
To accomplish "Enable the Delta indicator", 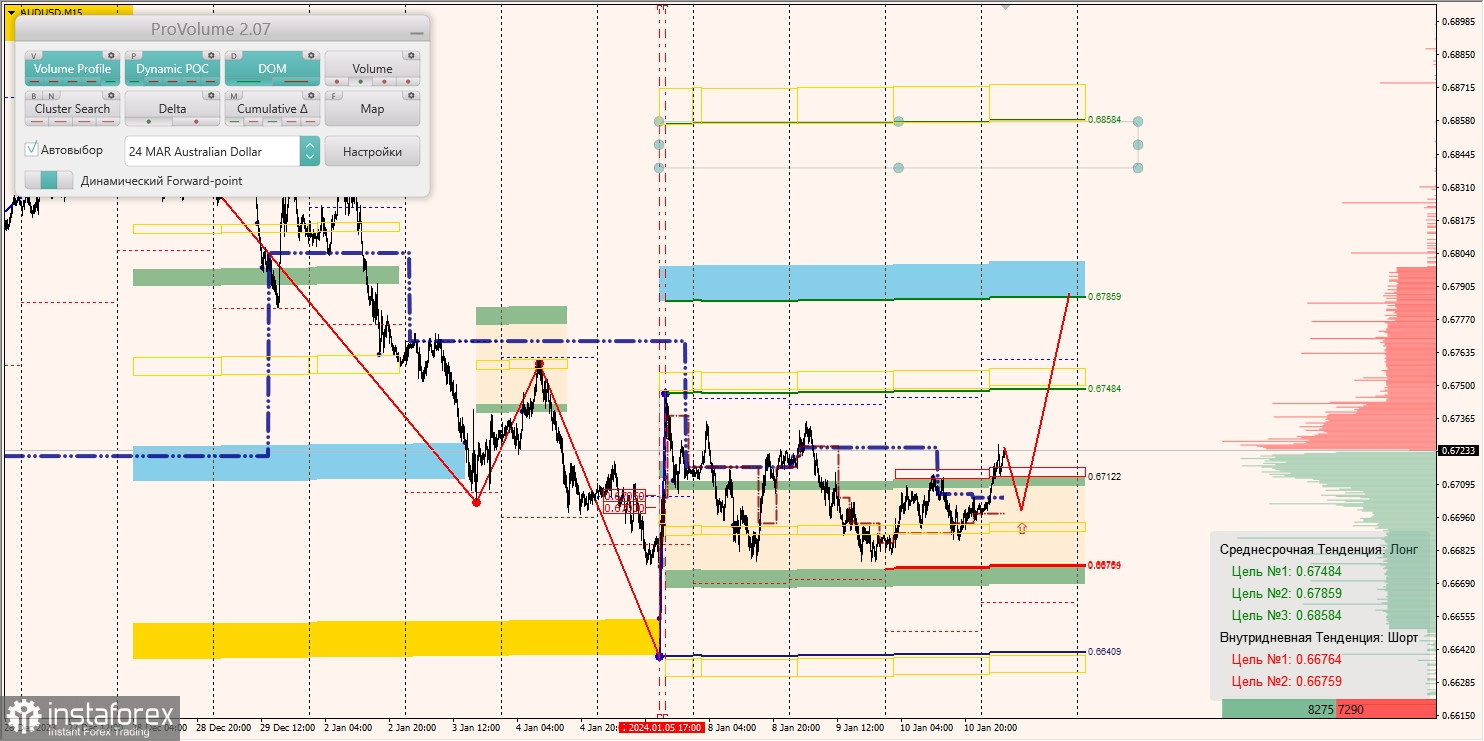I will [x=172, y=109].
